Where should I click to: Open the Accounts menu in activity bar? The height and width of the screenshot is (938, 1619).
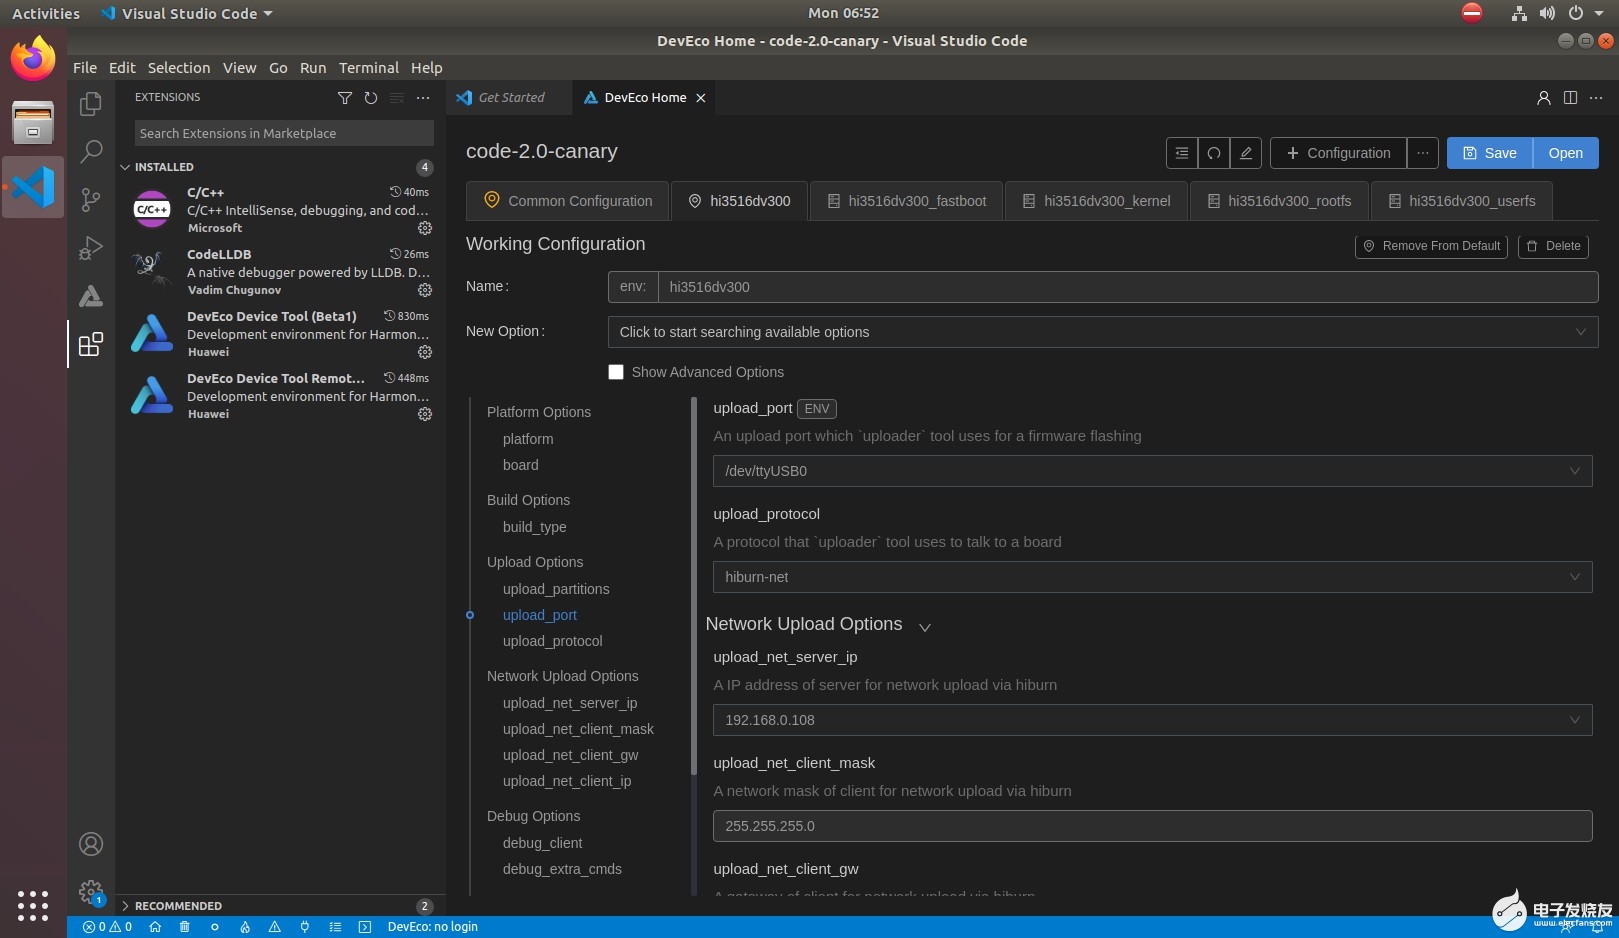[91, 845]
